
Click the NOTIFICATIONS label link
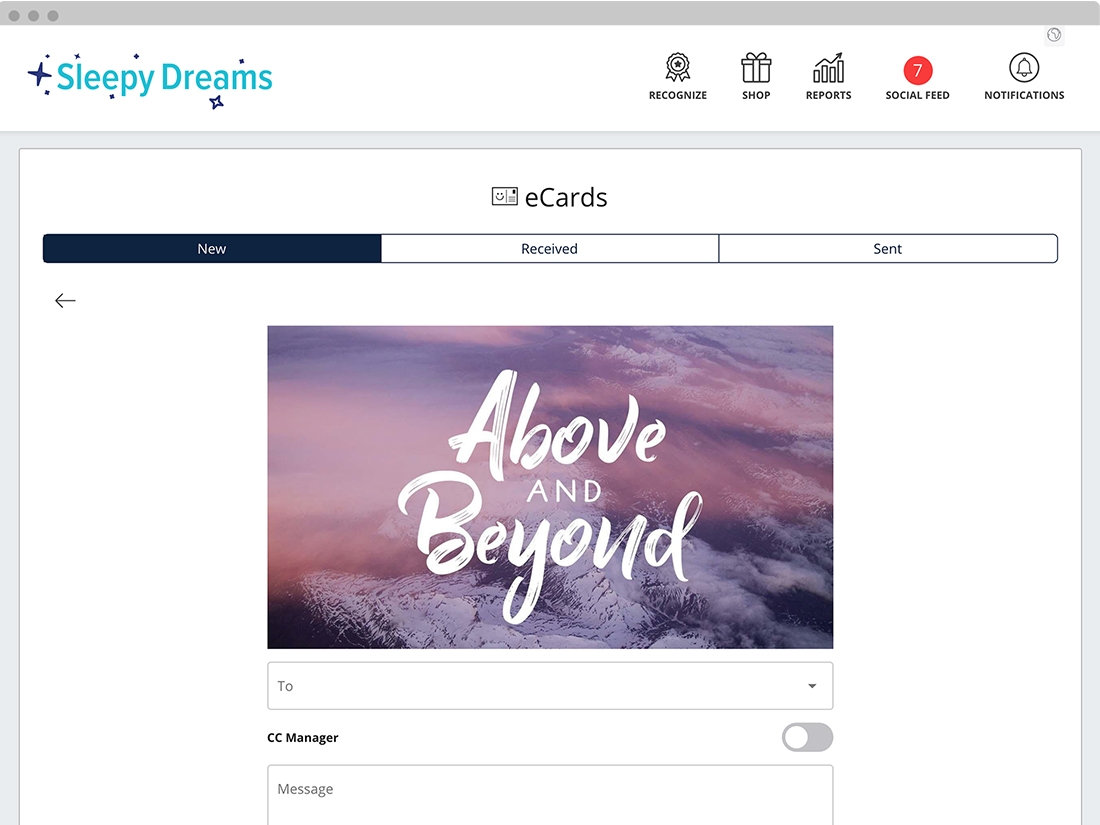pos(1024,95)
